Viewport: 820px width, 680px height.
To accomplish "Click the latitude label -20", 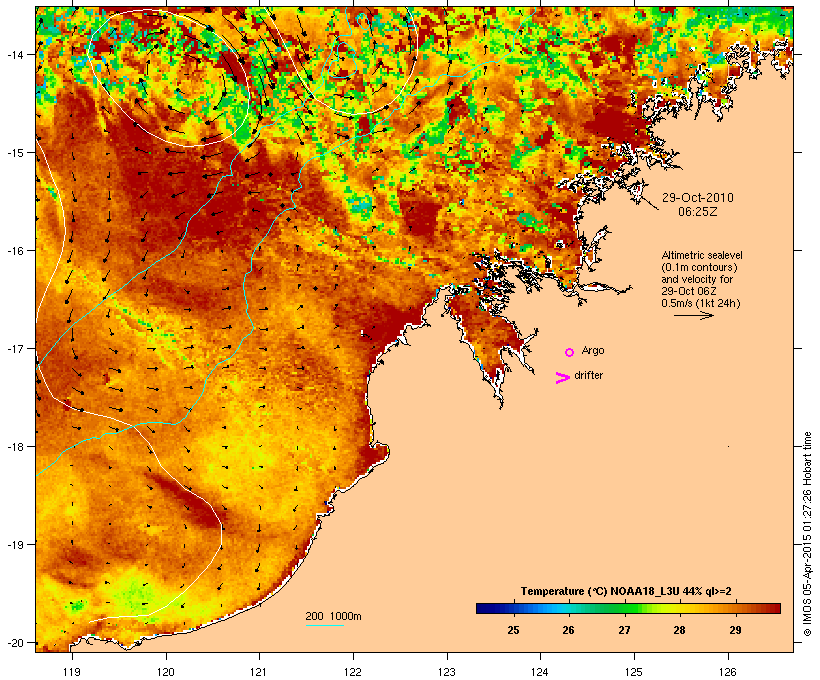I will tap(15, 642).
